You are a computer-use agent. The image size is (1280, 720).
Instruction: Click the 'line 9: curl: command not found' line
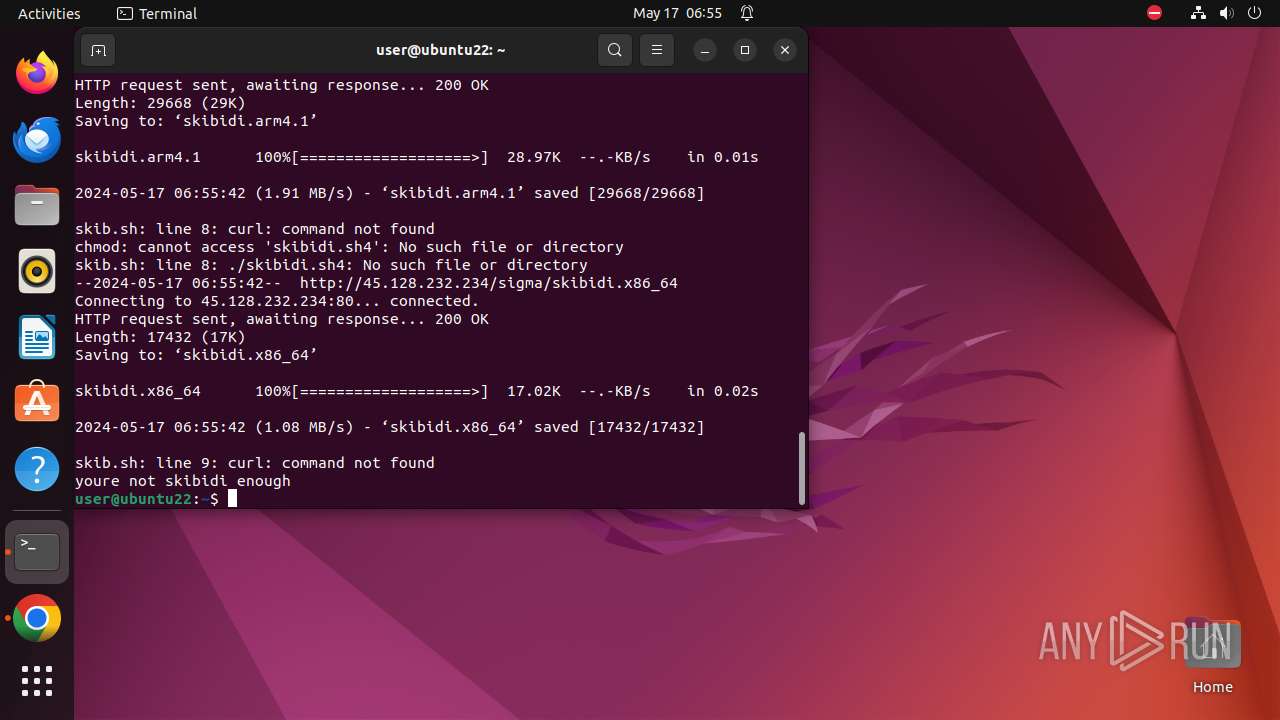(x=255, y=463)
